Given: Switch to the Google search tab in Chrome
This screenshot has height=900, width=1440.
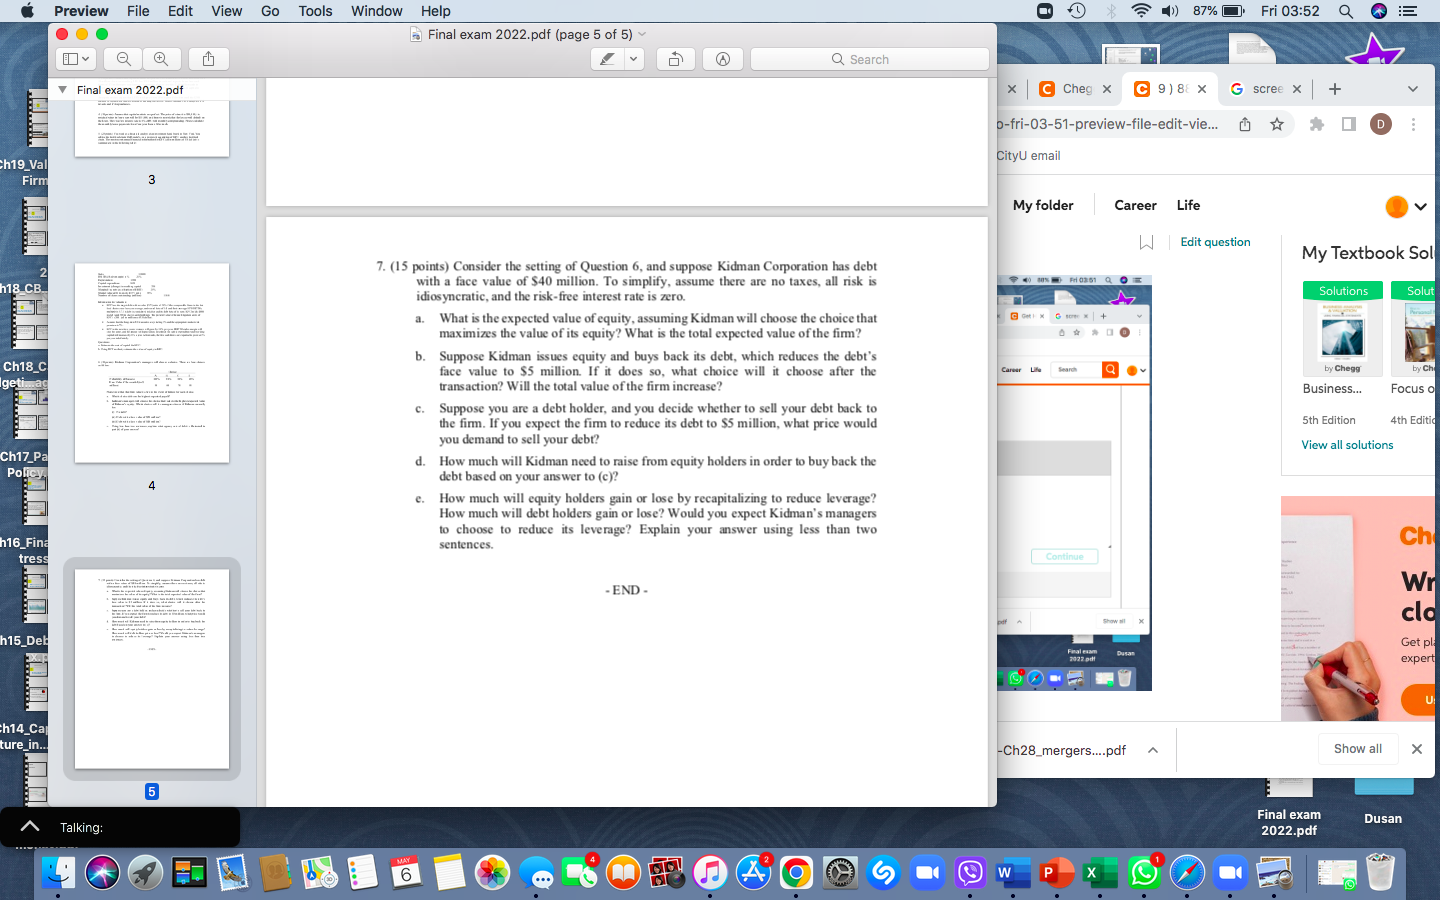Looking at the screenshot, I should pos(1264,88).
